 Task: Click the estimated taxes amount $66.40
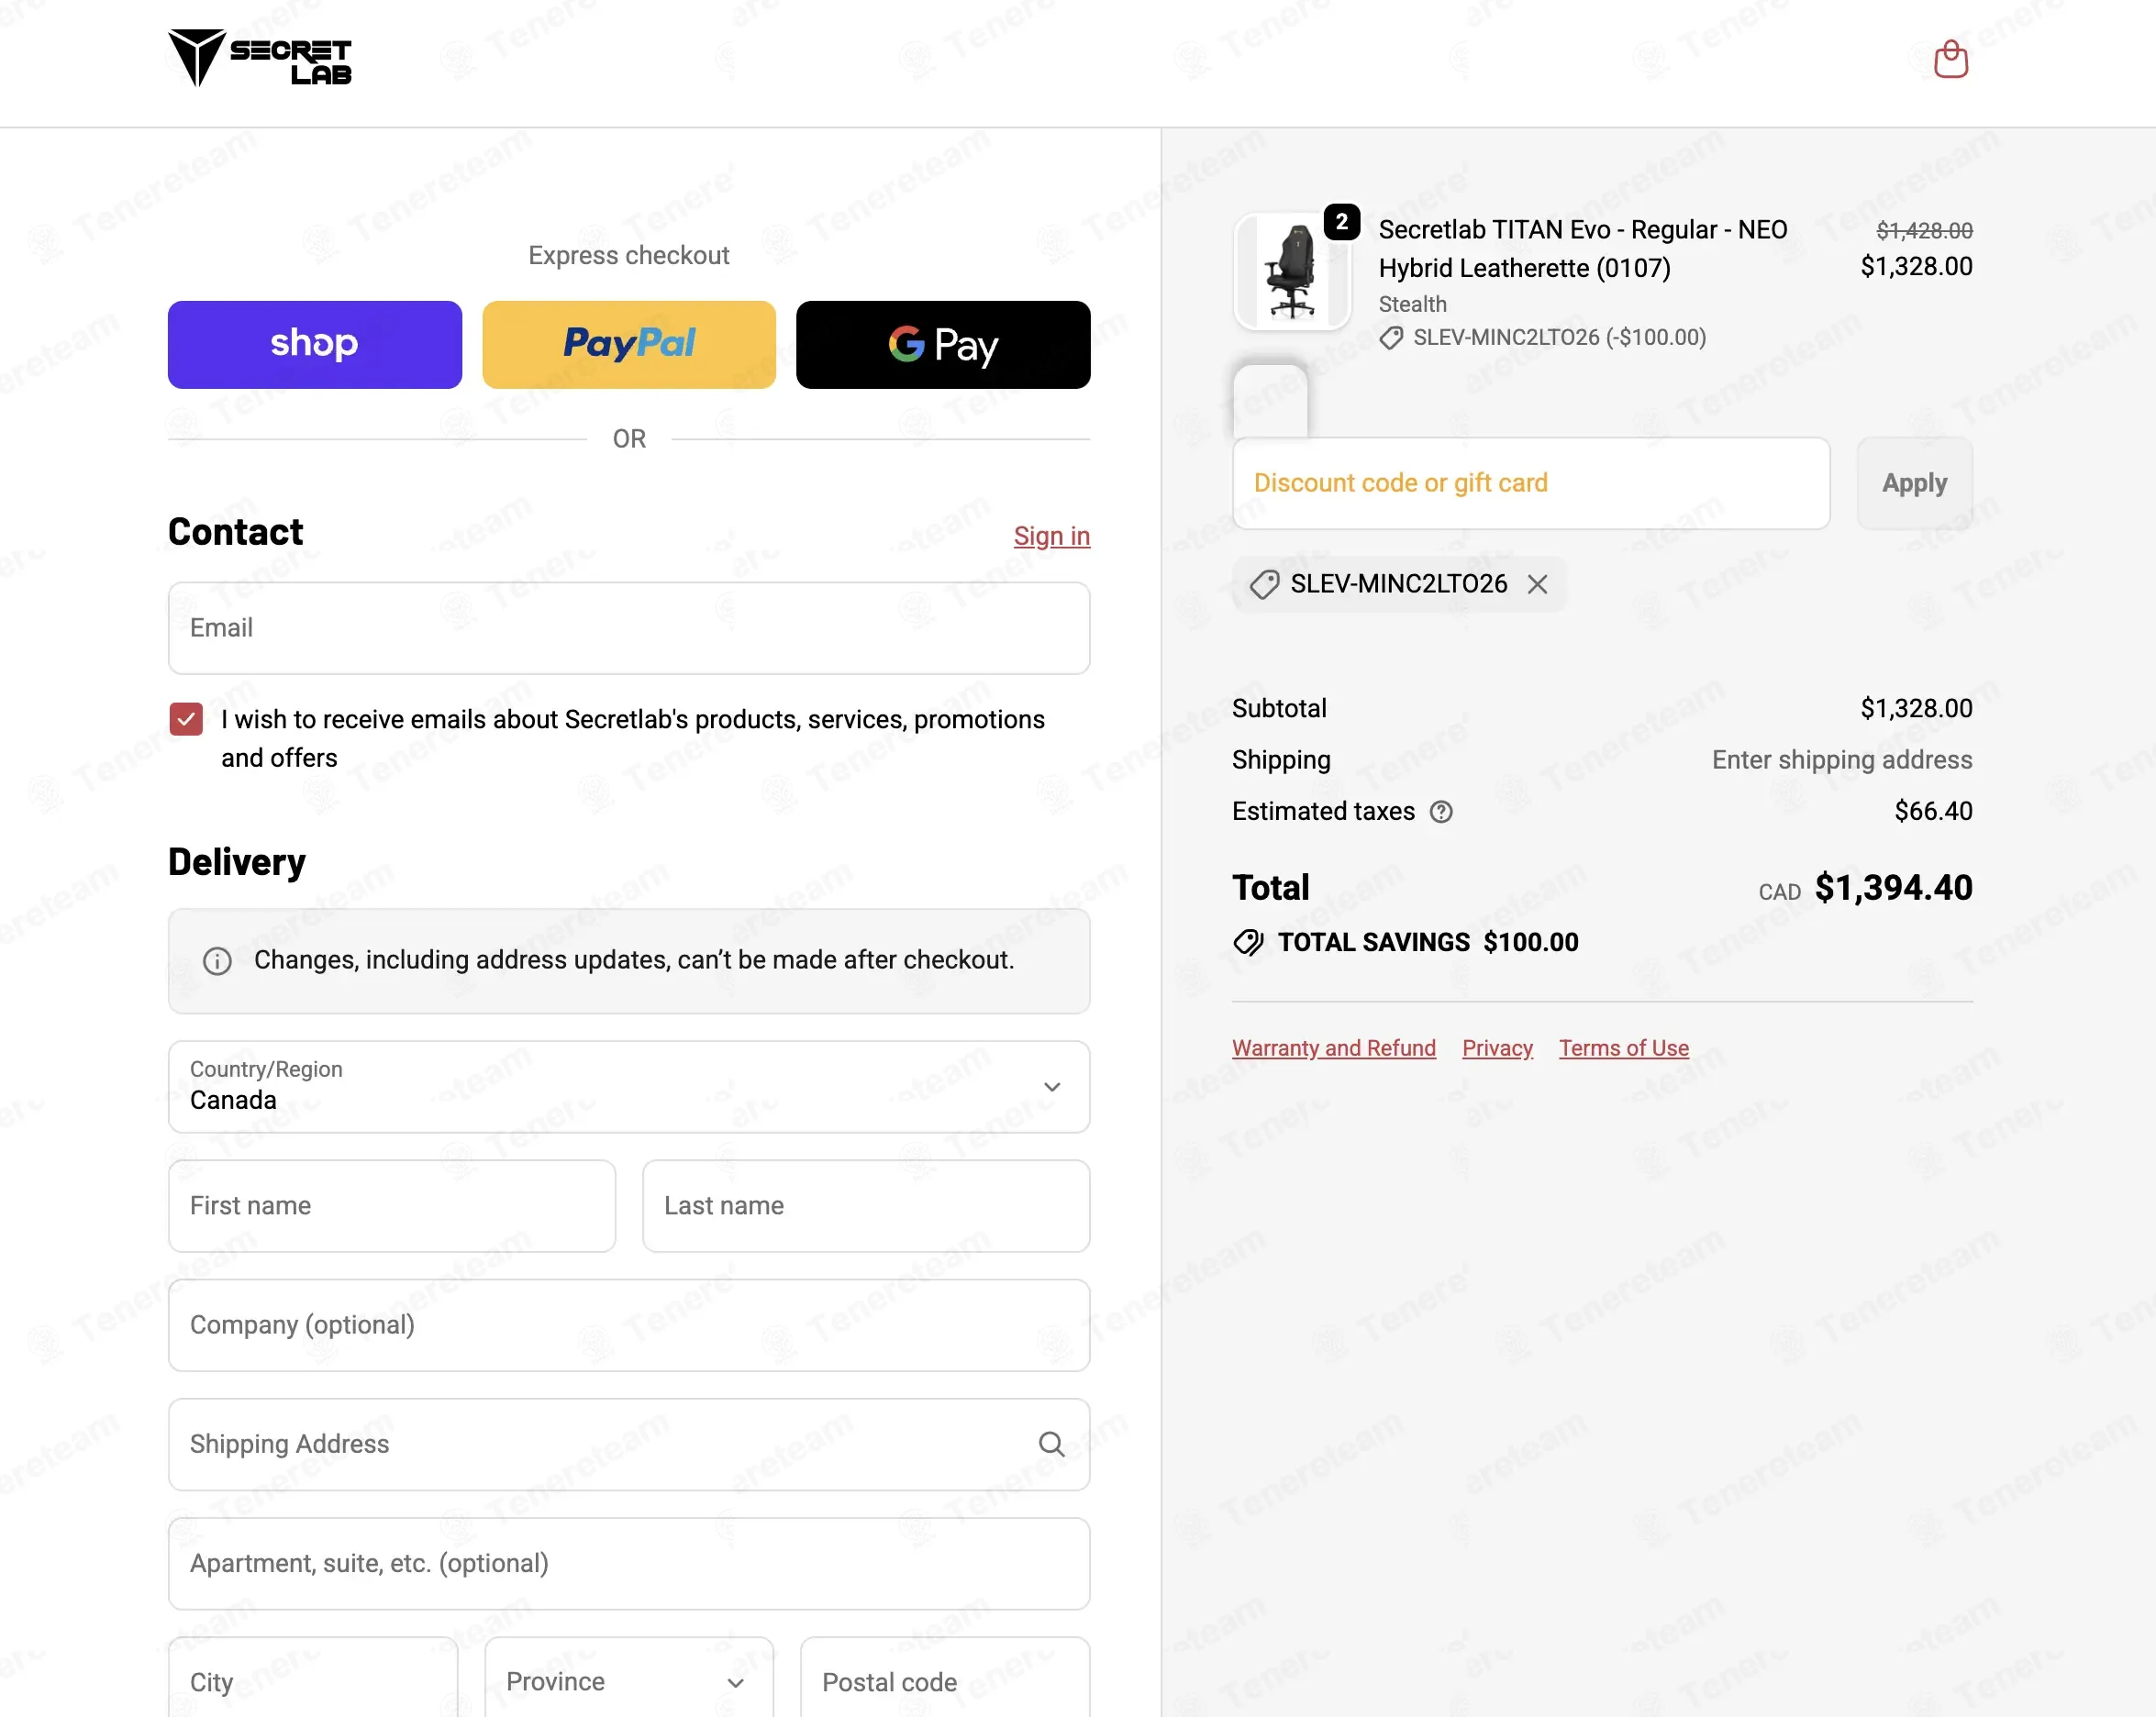(x=1933, y=811)
